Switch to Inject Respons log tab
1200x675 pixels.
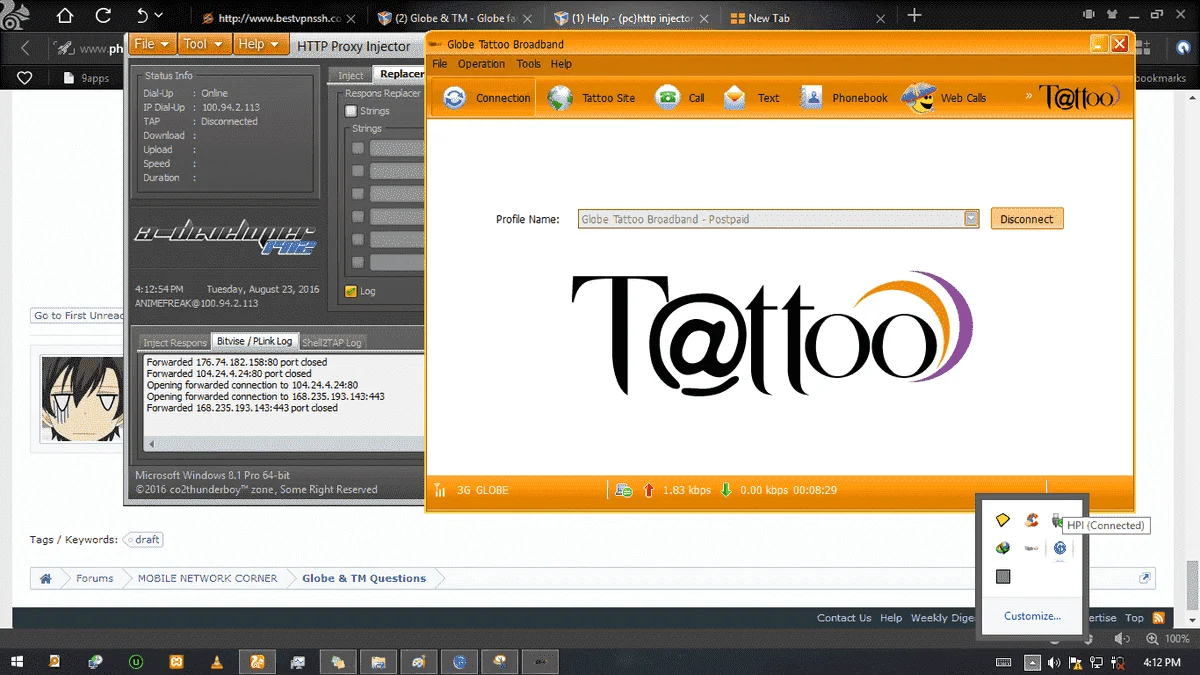[x=175, y=342]
